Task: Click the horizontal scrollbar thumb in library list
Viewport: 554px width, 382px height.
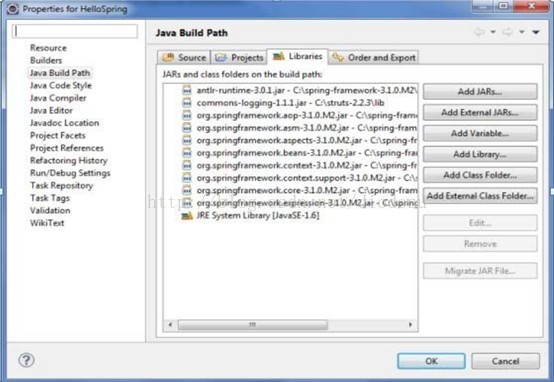Action: pos(253,324)
